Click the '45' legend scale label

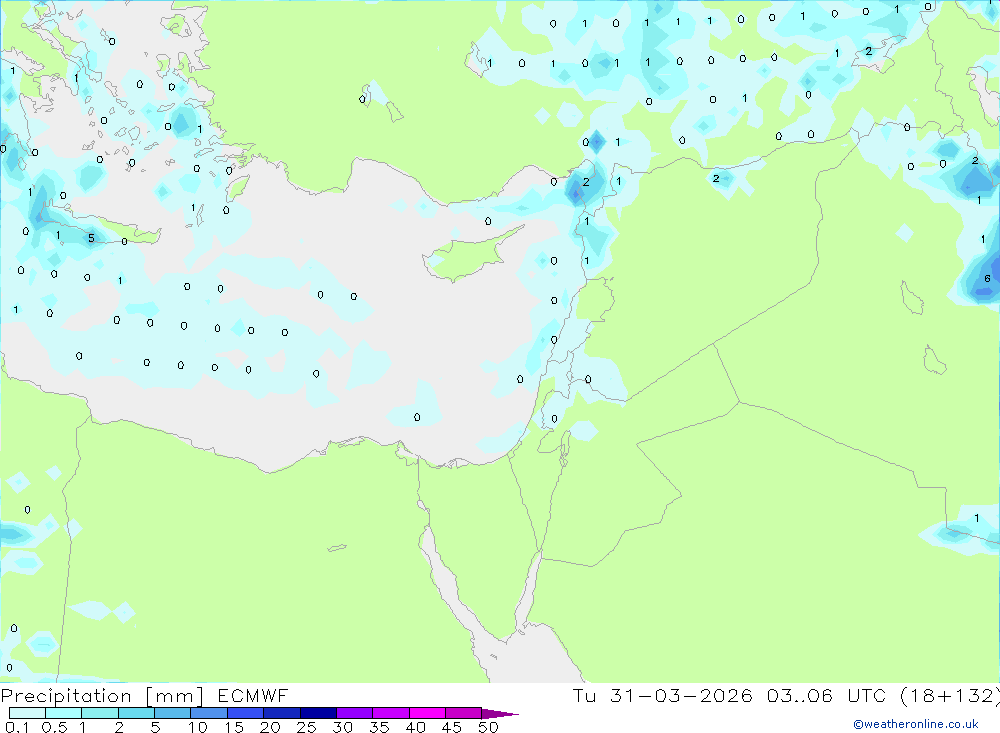pos(452,727)
